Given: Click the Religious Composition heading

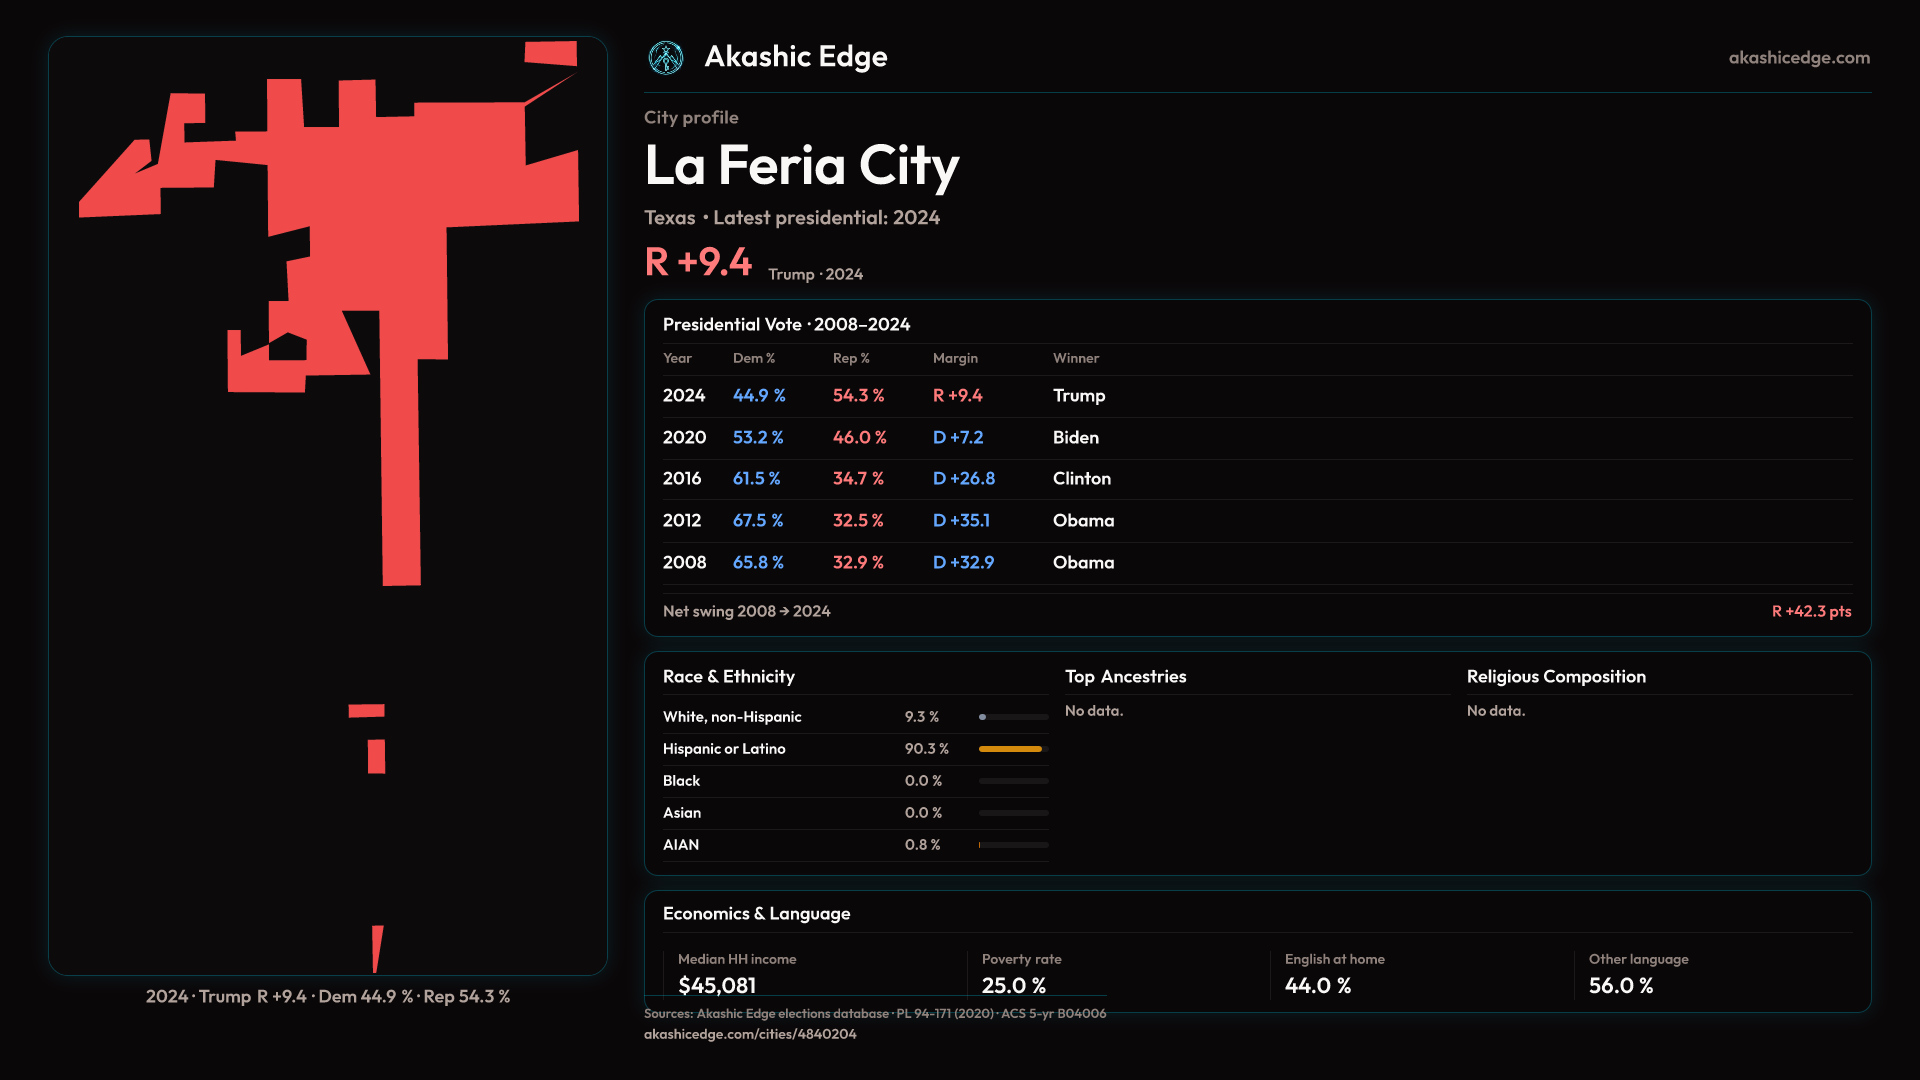Looking at the screenshot, I should tap(1555, 677).
